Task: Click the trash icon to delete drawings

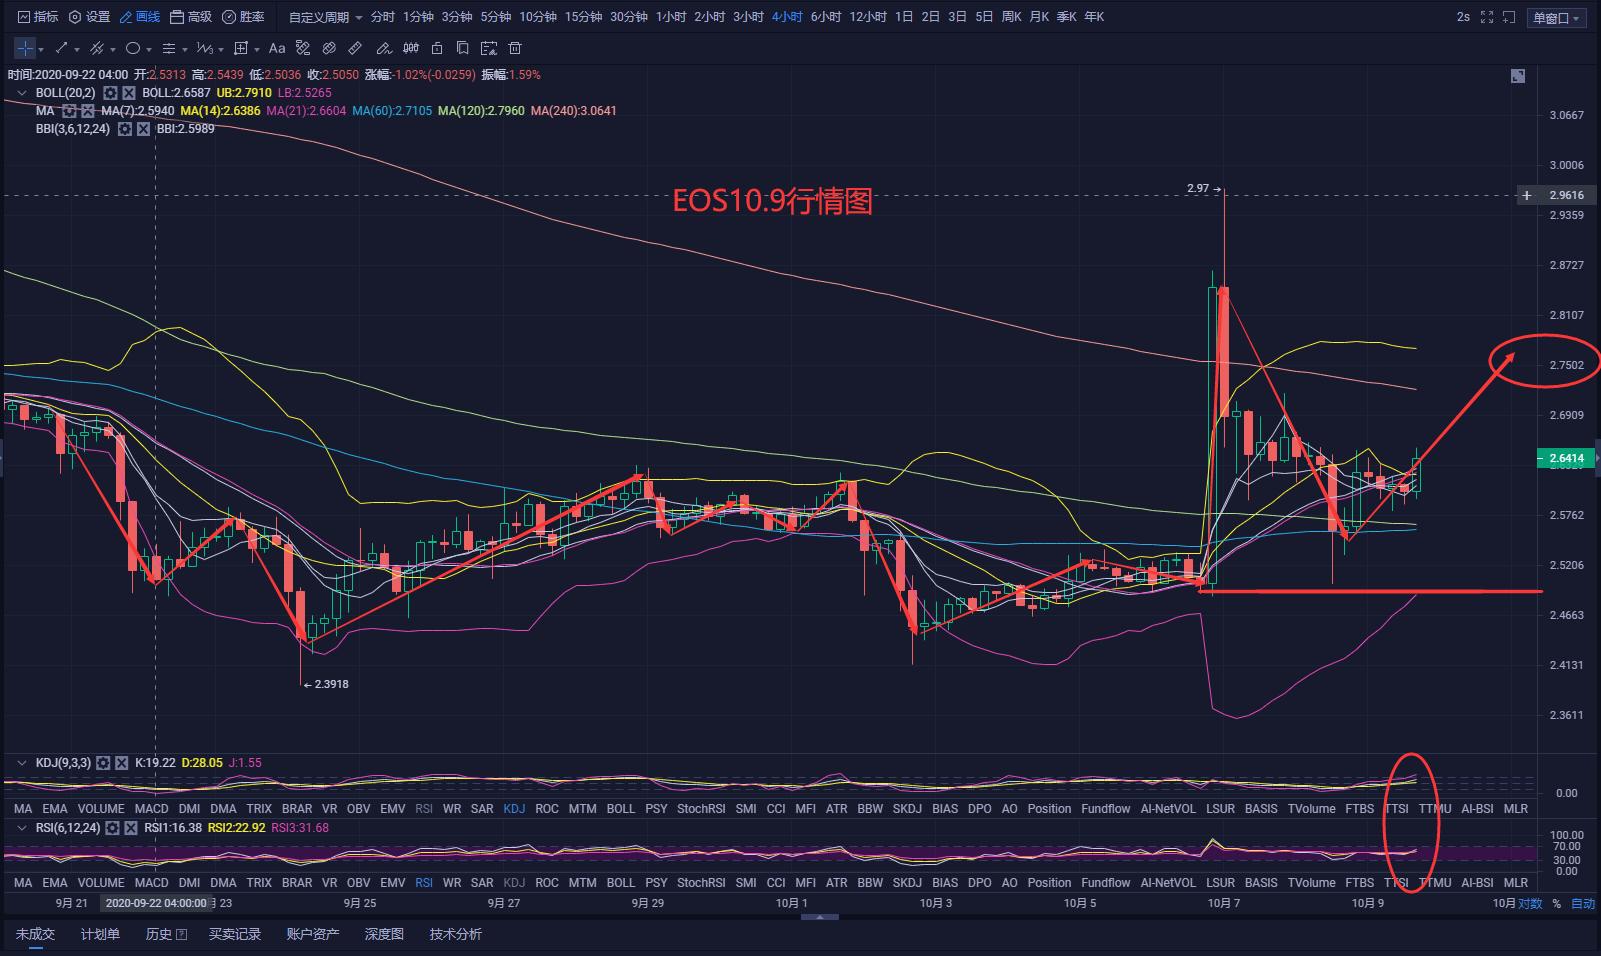Action: 515,48
